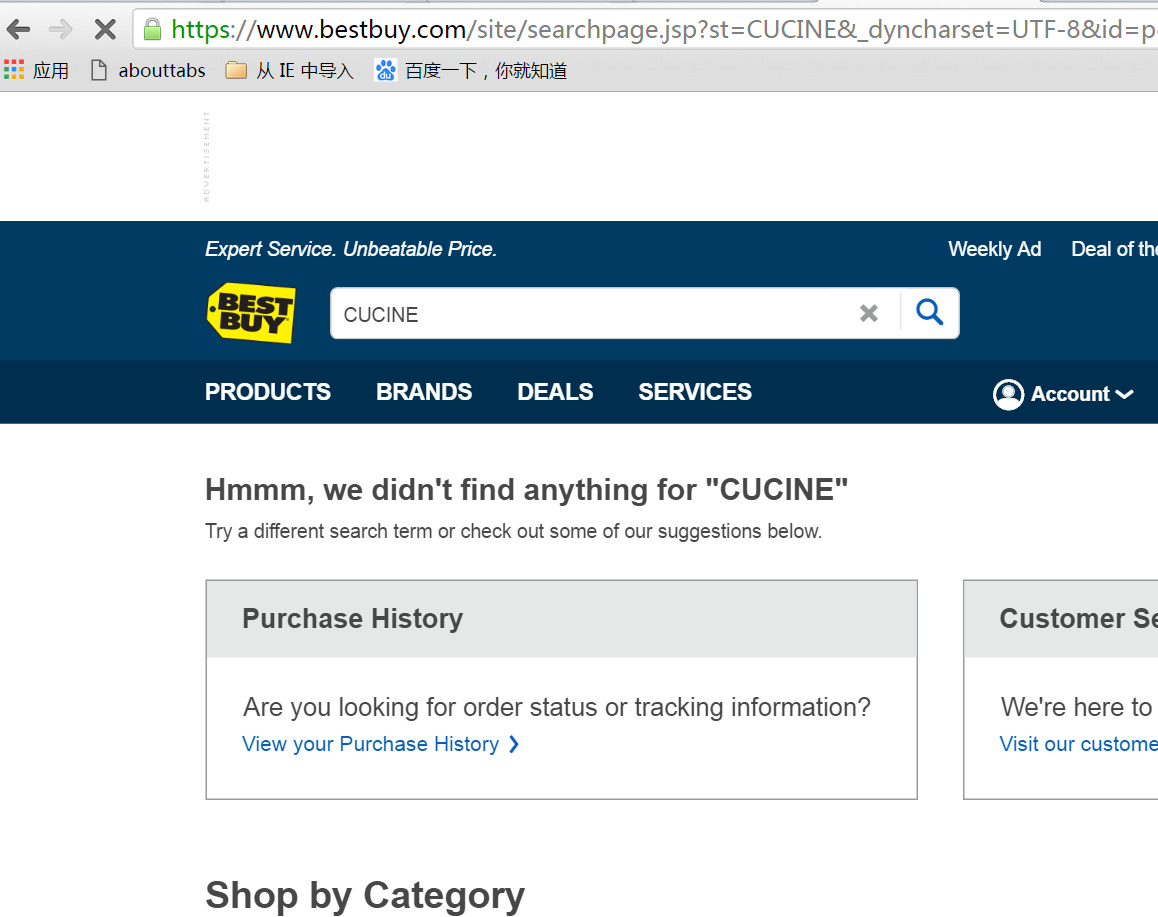Expand the Account dropdown chevron
This screenshot has width=1158, height=917.
[1125, 394]
